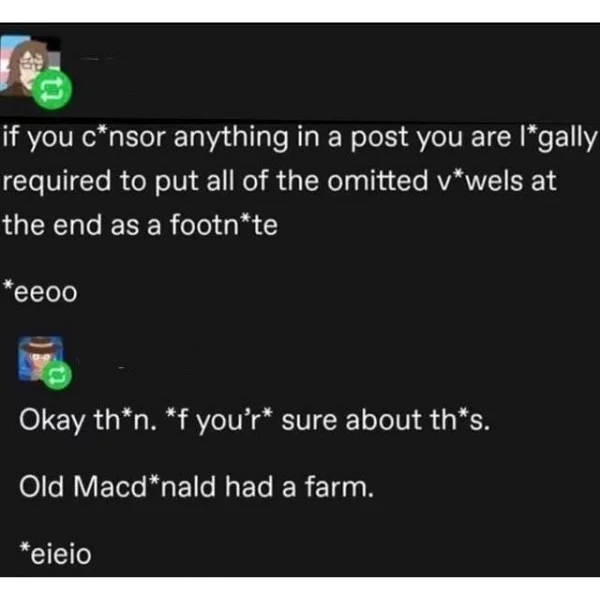Screen dimensions: 600x600
Task: Click the "Okay th*n." opening of the reply
Action: pyautogui.click(x=88, y=420)
